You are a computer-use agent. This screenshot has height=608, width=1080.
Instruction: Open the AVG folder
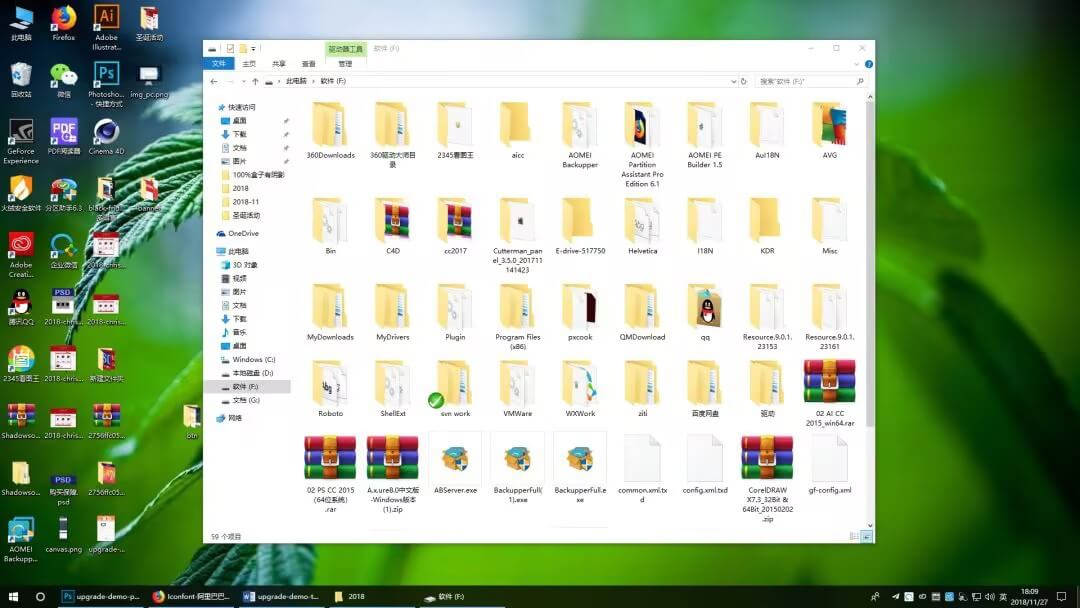tap(829, 132)
